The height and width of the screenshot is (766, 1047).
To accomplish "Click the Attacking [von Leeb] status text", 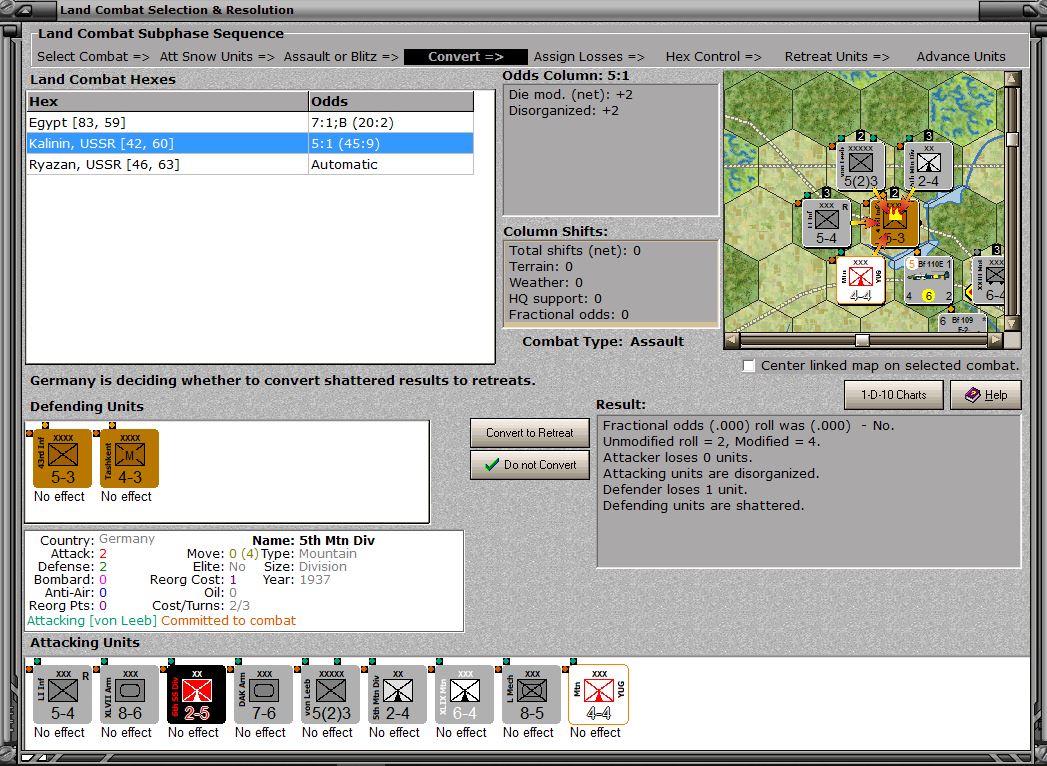I will 91,620.
